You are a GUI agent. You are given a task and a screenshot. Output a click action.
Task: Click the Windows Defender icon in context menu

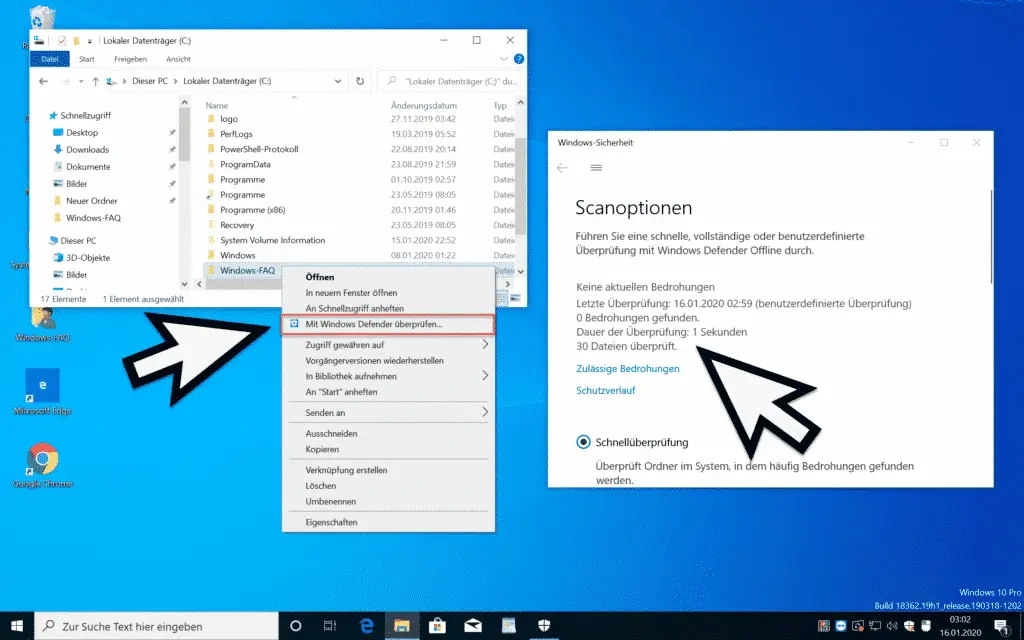[x=295, y=324]
